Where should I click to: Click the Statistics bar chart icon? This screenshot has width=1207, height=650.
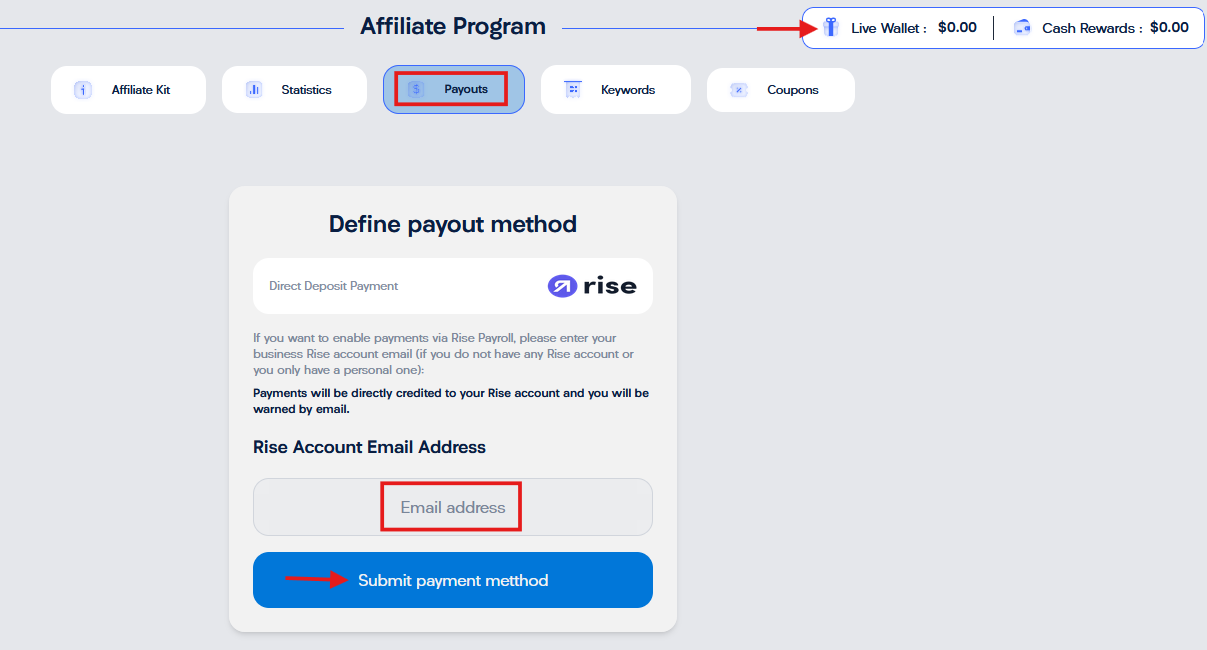pos(254,90)
